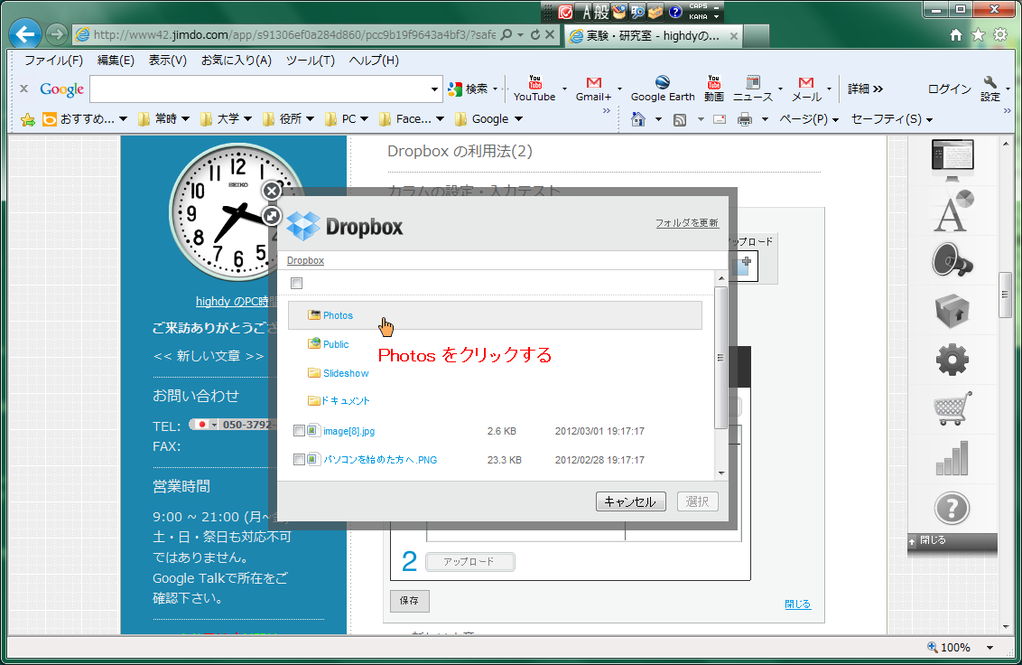Open the お気に入り(A) menu
This screenshot has width=1022, height=665.
[236, 61]
